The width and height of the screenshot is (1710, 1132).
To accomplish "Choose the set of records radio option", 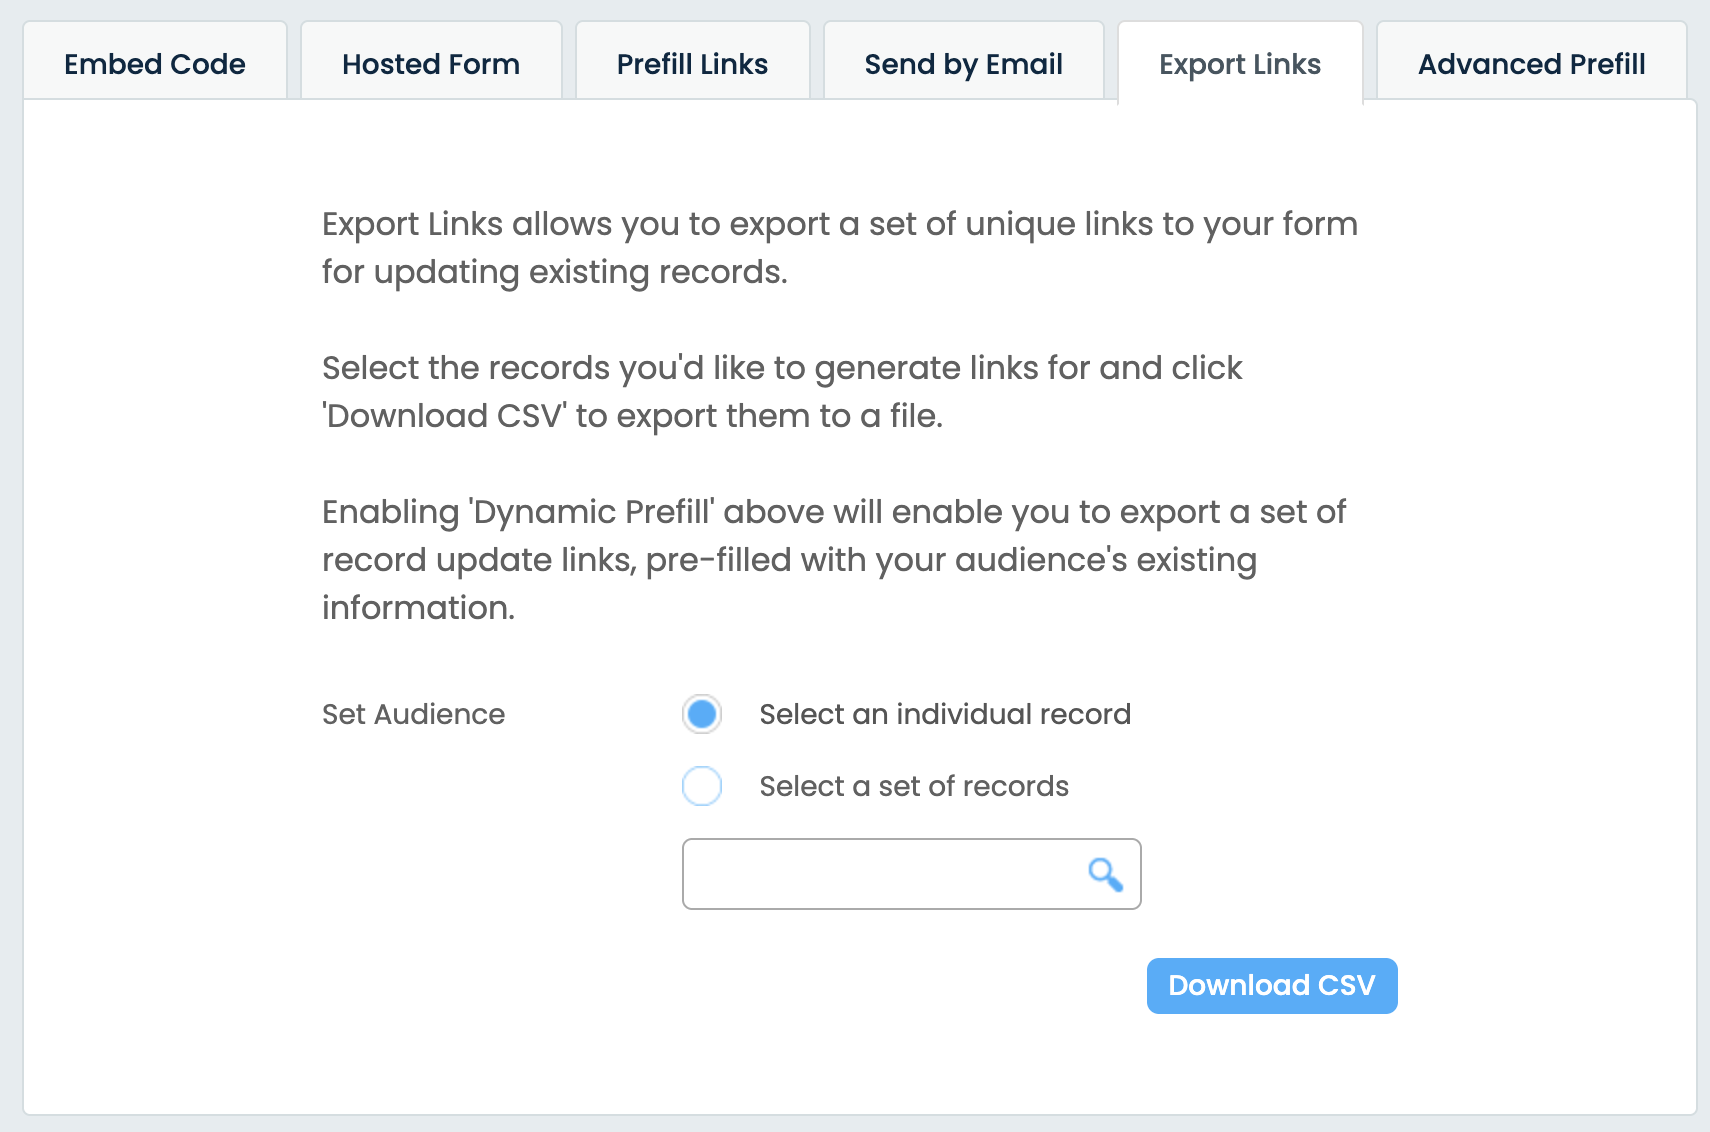I will click(x=702, y=786).
